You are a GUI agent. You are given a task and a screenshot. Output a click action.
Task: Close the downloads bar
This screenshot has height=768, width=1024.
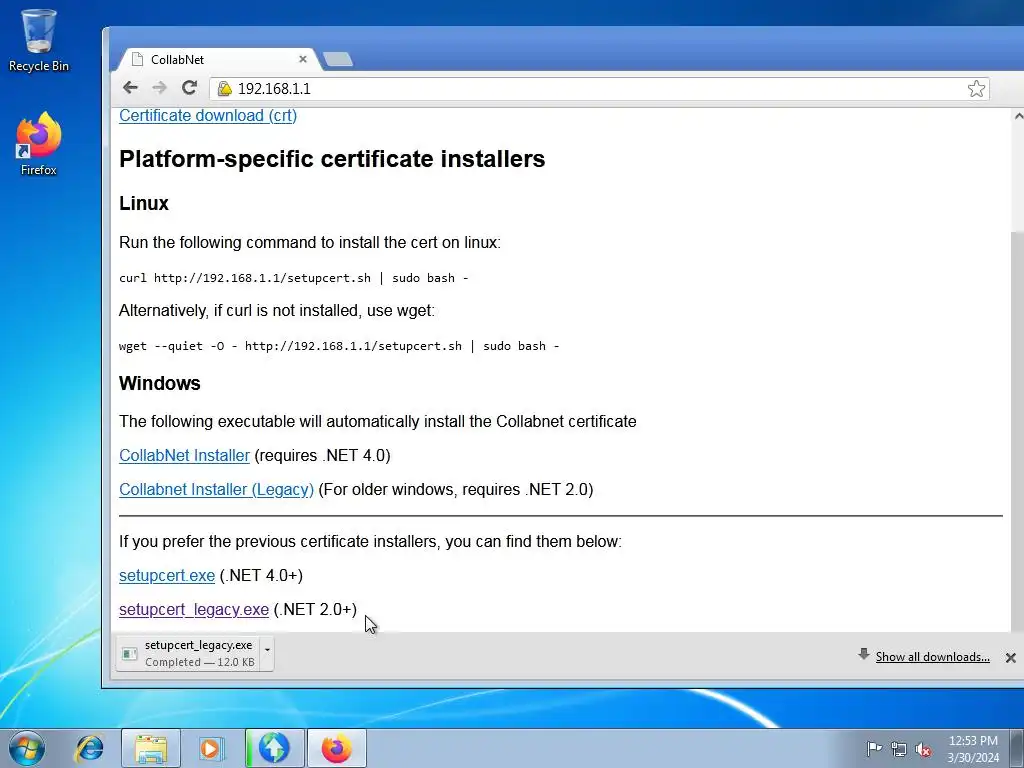pos(1010,658)
